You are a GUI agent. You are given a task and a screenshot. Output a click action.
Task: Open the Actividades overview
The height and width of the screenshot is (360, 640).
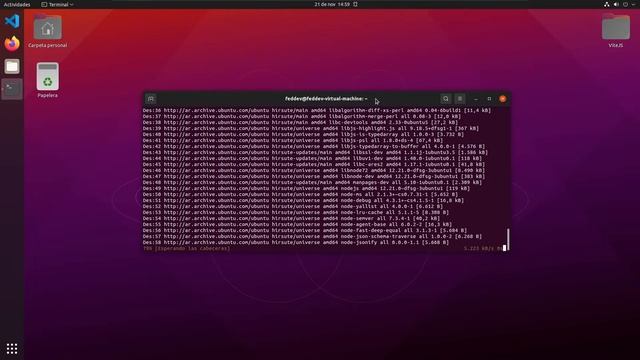(17, 4)
